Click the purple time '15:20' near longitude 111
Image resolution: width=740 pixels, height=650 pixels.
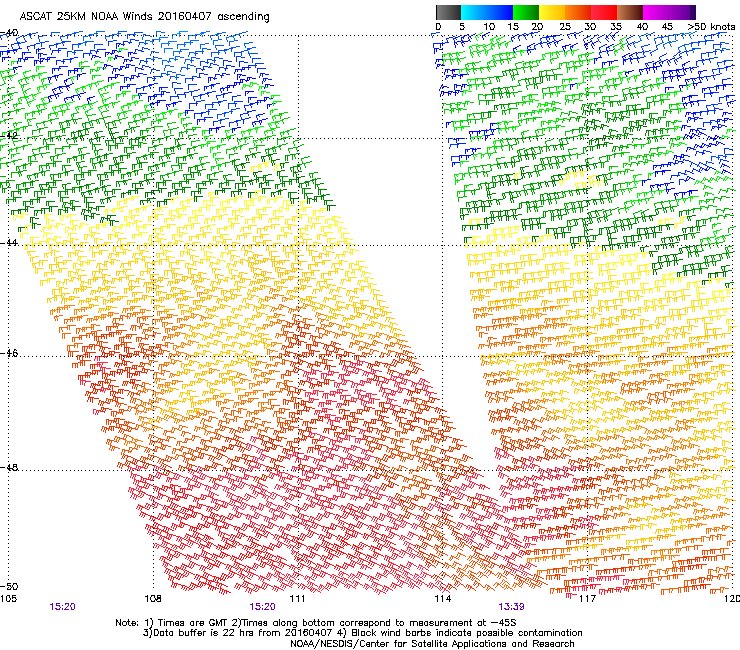(262, 607)
